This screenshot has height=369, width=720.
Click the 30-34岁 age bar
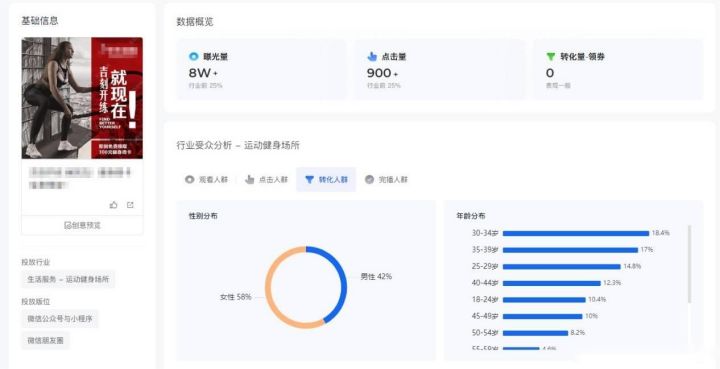pyautogui.click(x=576, y=233)
